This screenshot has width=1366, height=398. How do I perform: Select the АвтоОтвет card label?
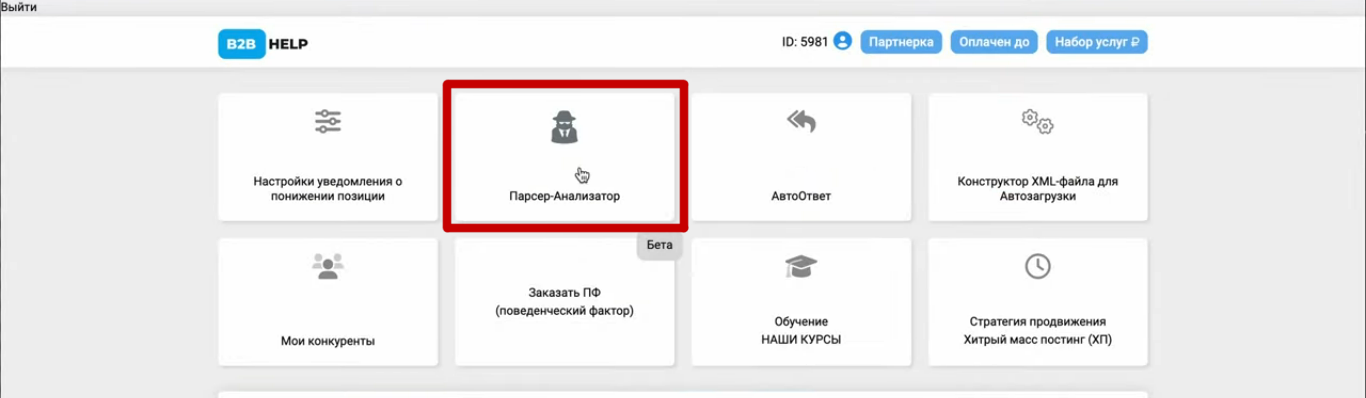click(x=801, y=196)
